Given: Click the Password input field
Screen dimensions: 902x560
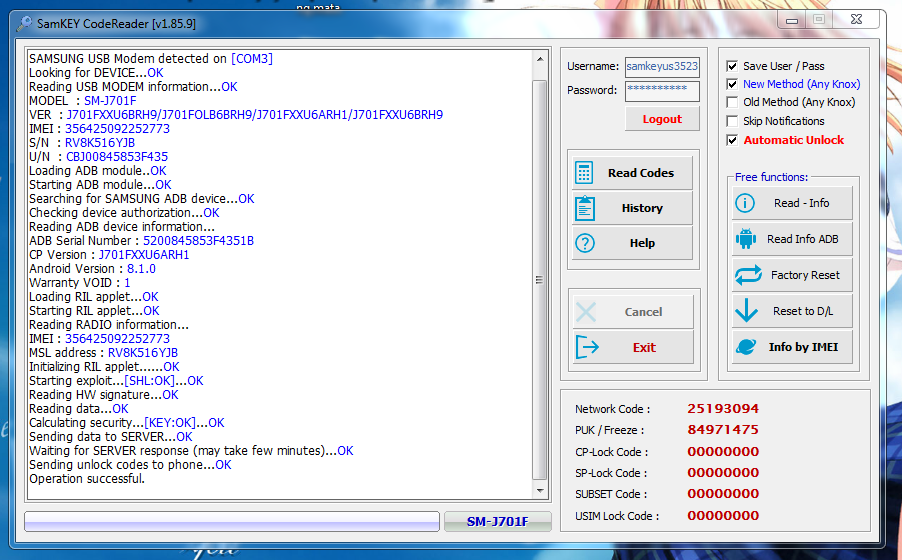Looking at the screenshot, I should [662, 90].
